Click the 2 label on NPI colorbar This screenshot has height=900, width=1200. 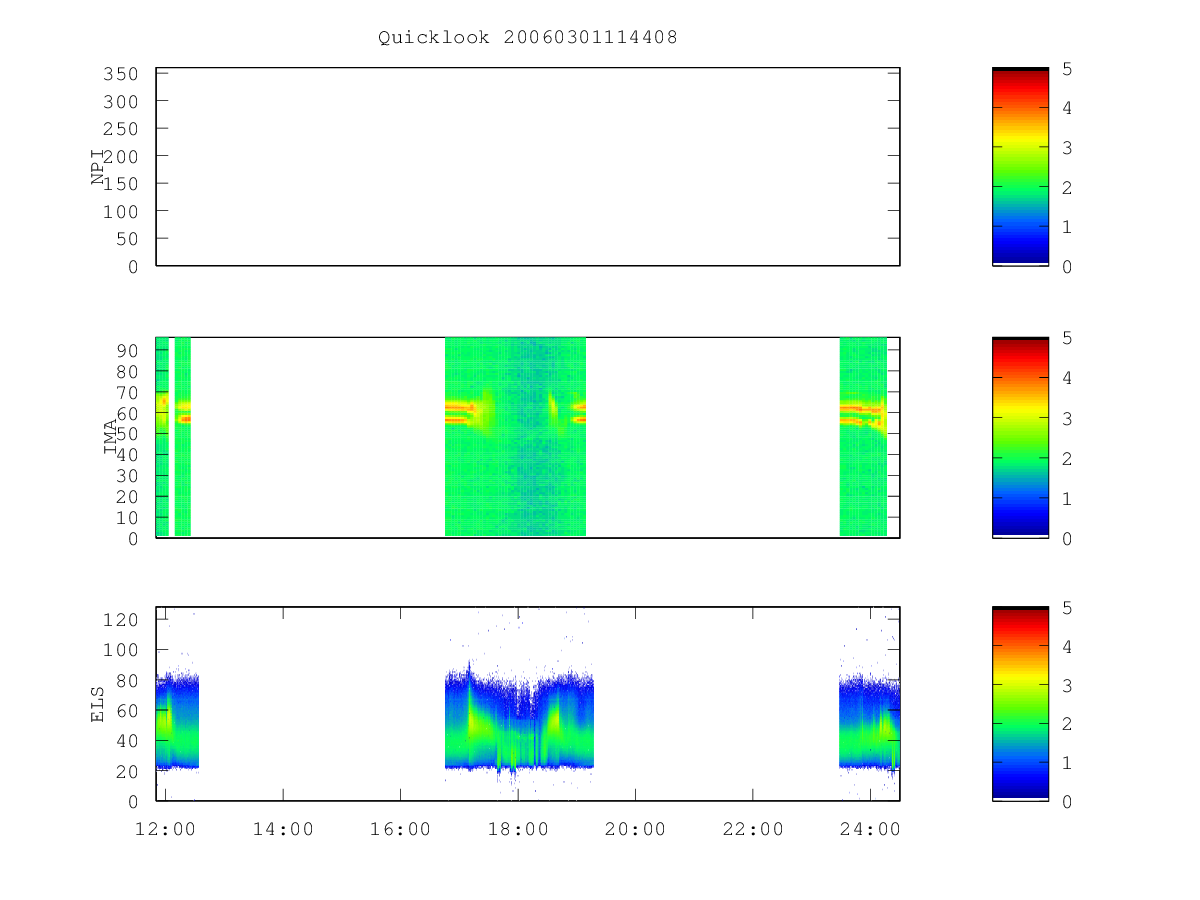point(1066,187)
